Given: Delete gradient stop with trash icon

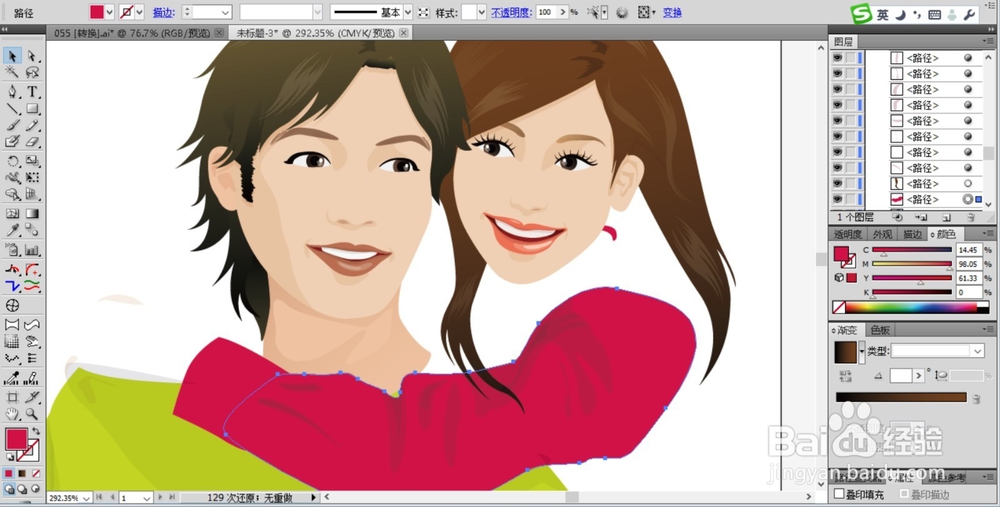Looking at the screenshot, I should point(976,399).
